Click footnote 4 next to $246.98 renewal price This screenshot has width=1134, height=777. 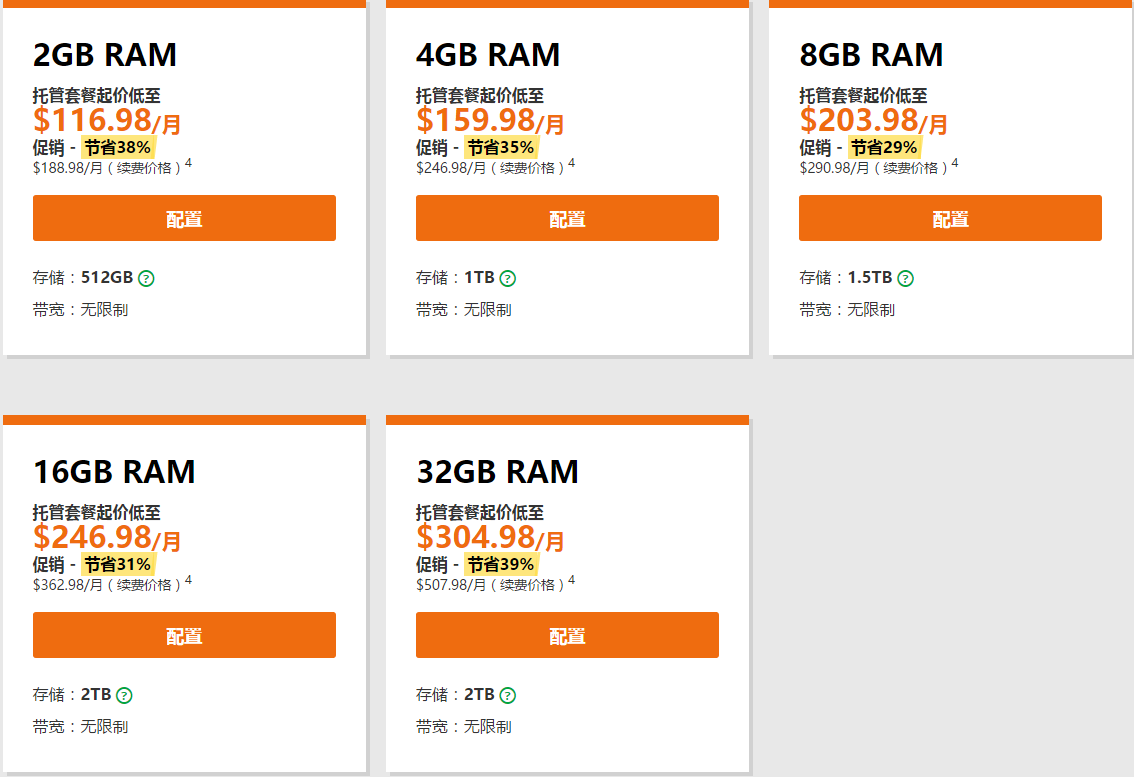pyautogui.click(x=572, y=163)
